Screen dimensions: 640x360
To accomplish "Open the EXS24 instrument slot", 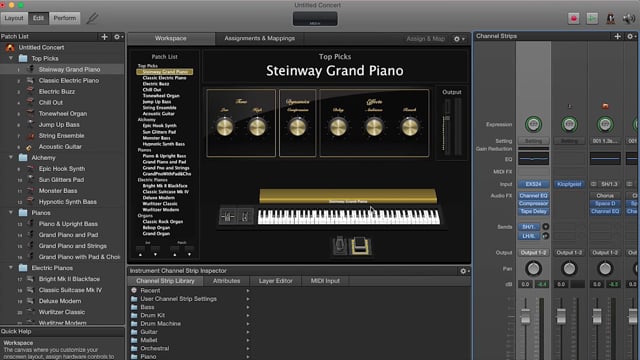I will click(x=533, y=184).
